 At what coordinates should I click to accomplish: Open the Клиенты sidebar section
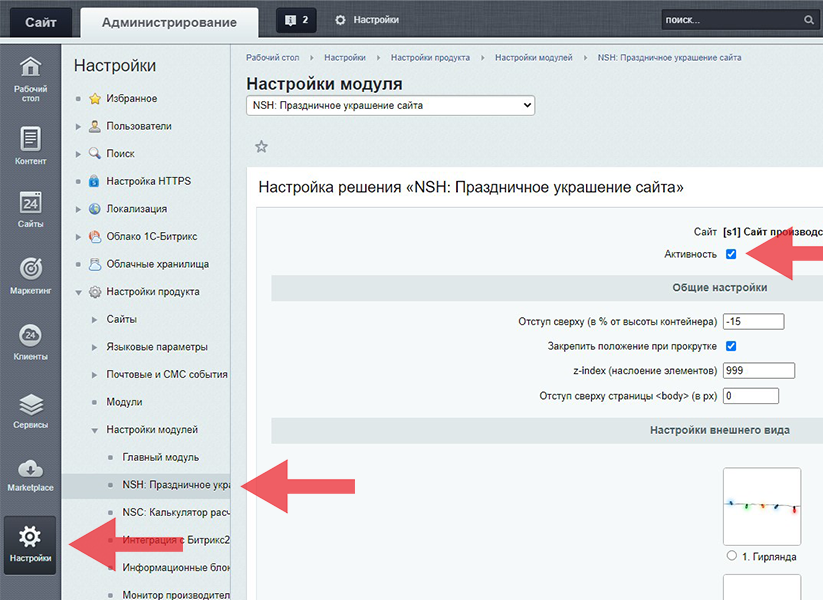[x=30, y=343]
